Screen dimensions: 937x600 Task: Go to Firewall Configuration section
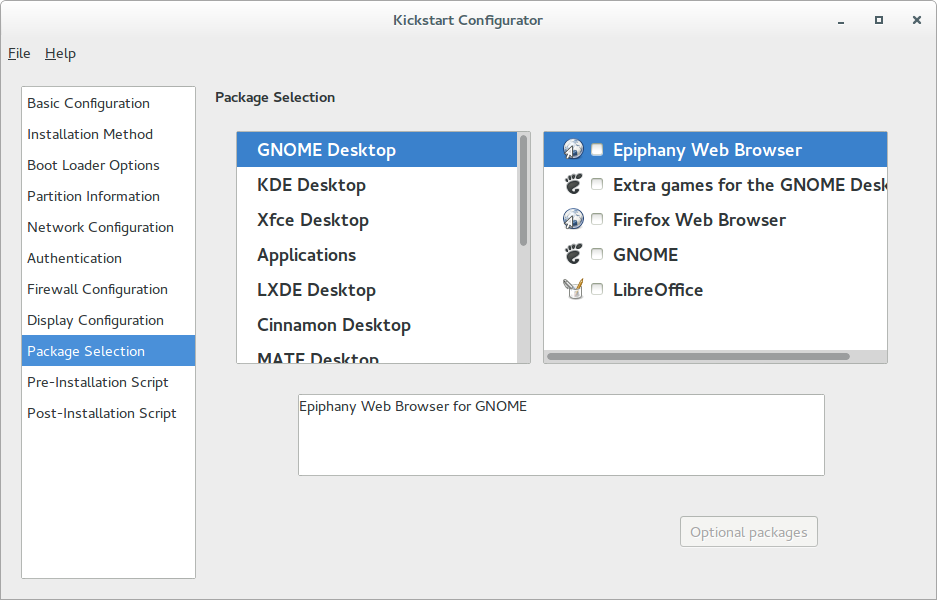(97, 289)
